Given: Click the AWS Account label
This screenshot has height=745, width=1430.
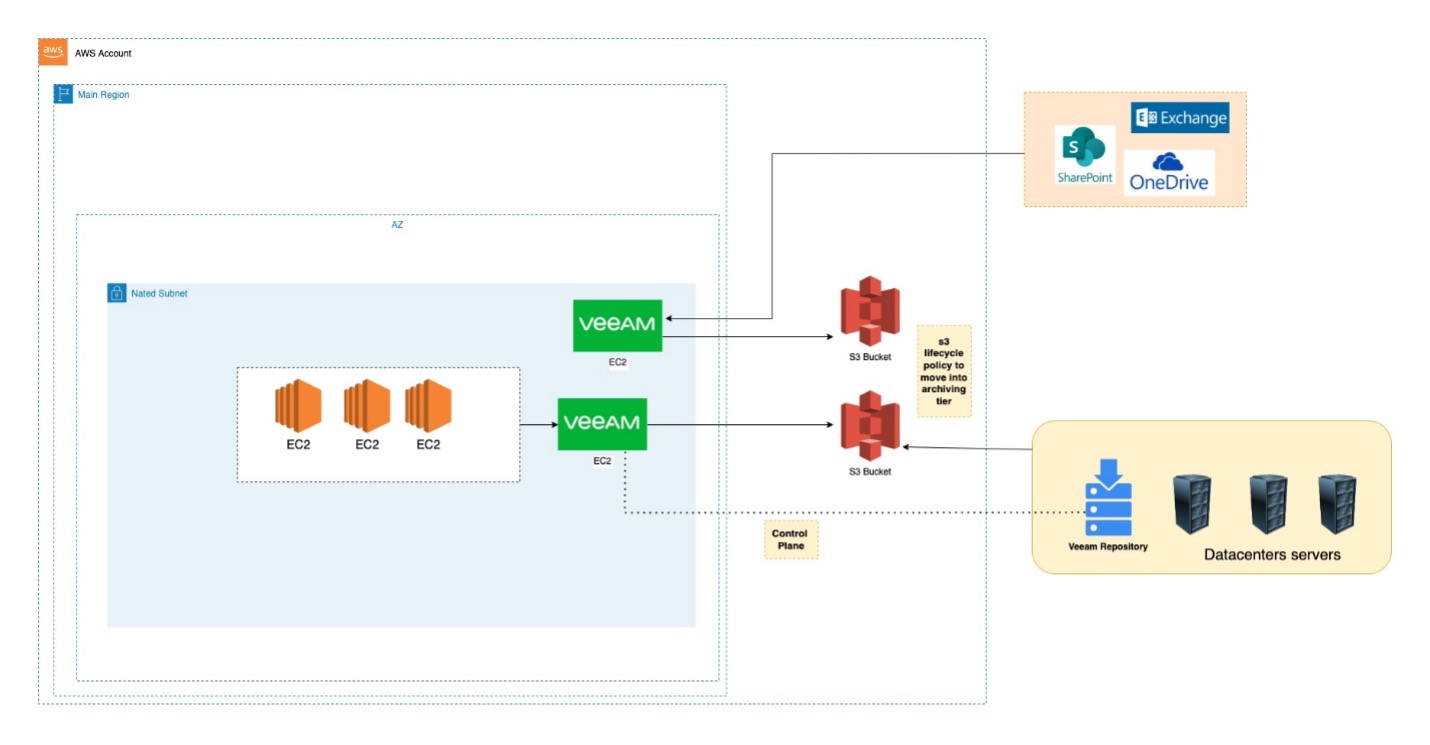Looking at the screenshot, I should click(x=103, y=53).
